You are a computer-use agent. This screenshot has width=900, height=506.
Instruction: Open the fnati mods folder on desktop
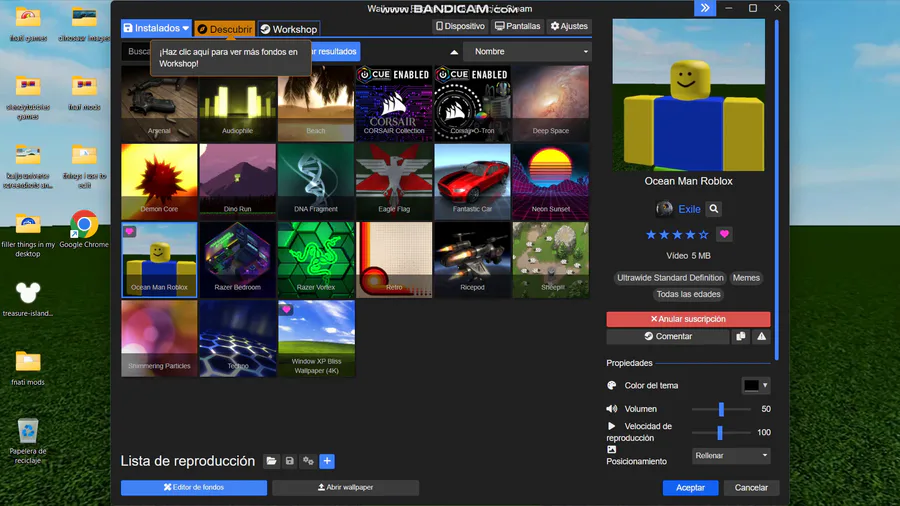tap(28, 367)
